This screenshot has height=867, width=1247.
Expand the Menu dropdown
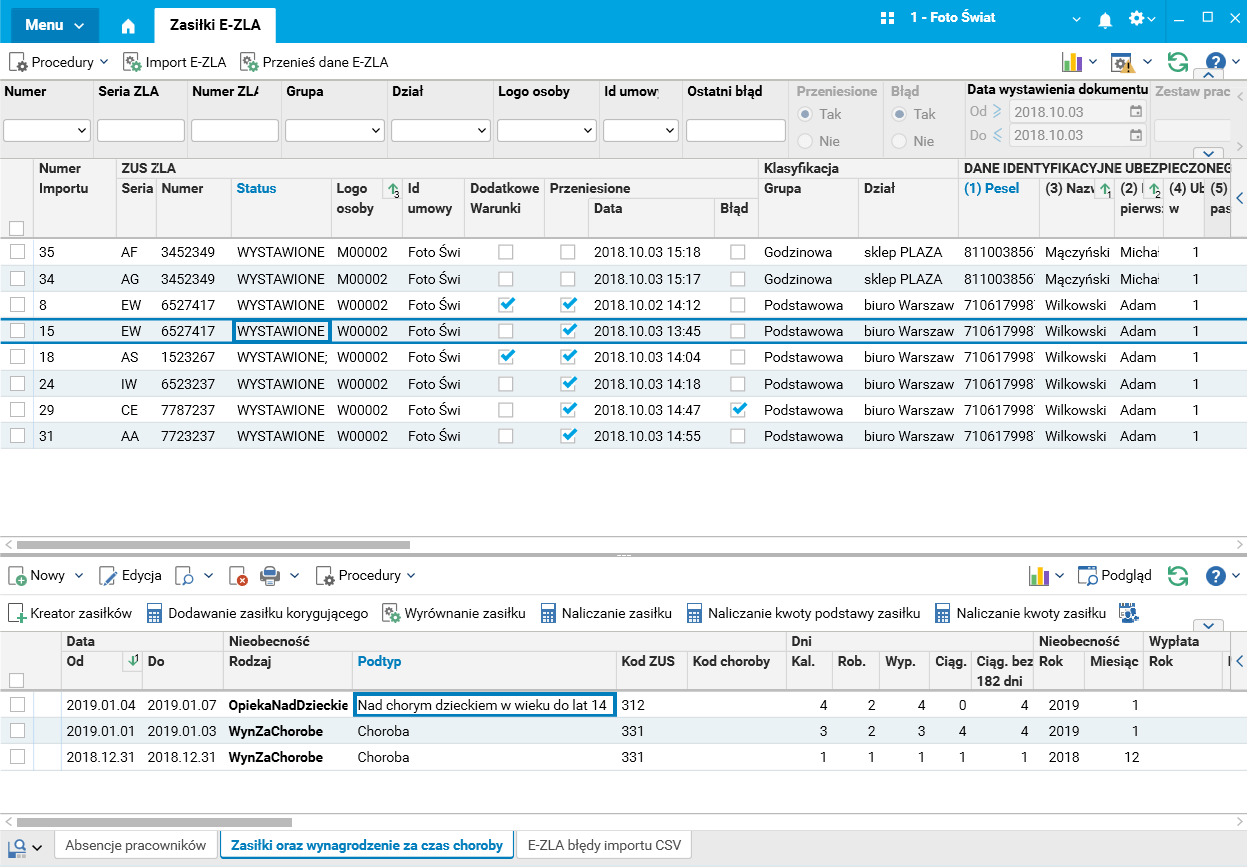pyautogui.click(x=55, y=25)
